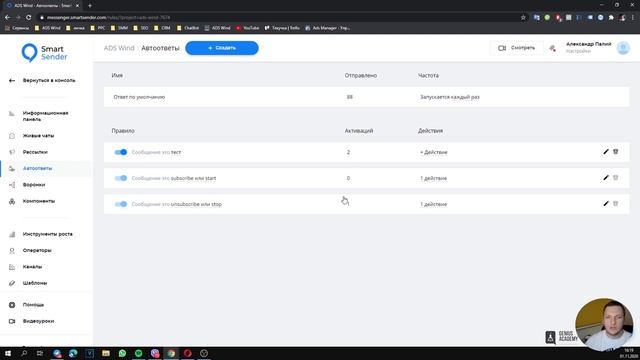Open WhatsApp from the taskbar
Screen dimensions: 640x360
(x=122, y=353)
